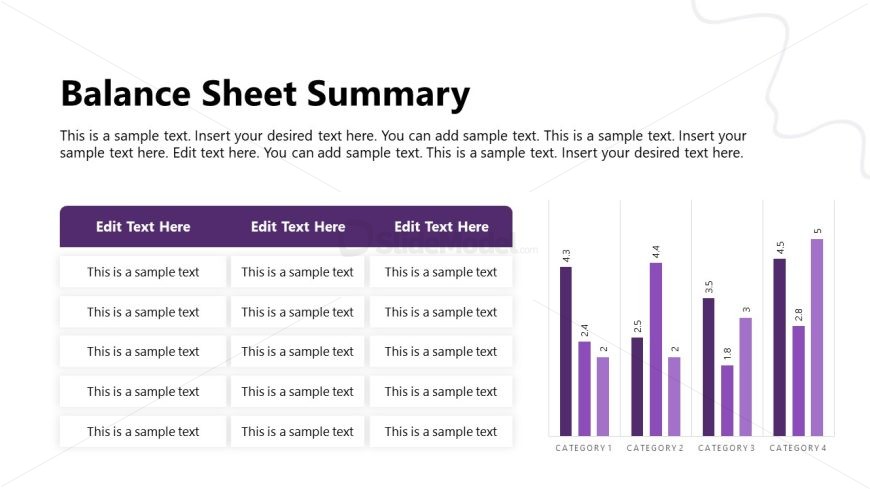The width and height of the screenshot is (870, 489).
Task: Select the third-row cell in the middle column
Action: pos(298,352)
